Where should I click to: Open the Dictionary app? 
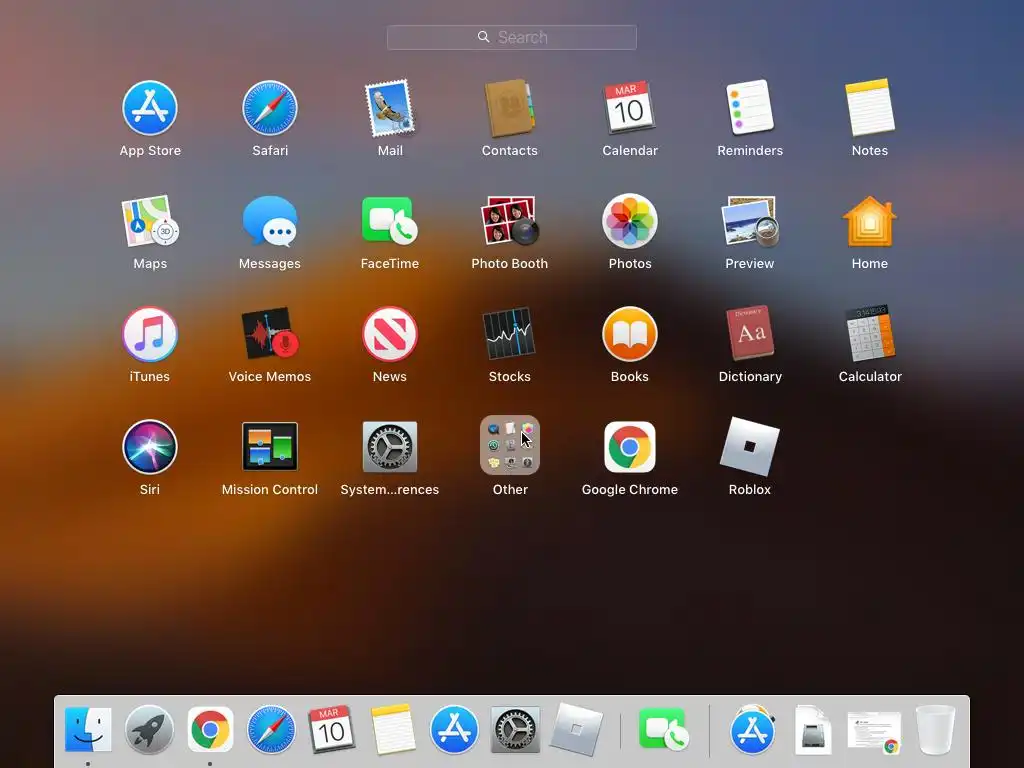[750, 334]
